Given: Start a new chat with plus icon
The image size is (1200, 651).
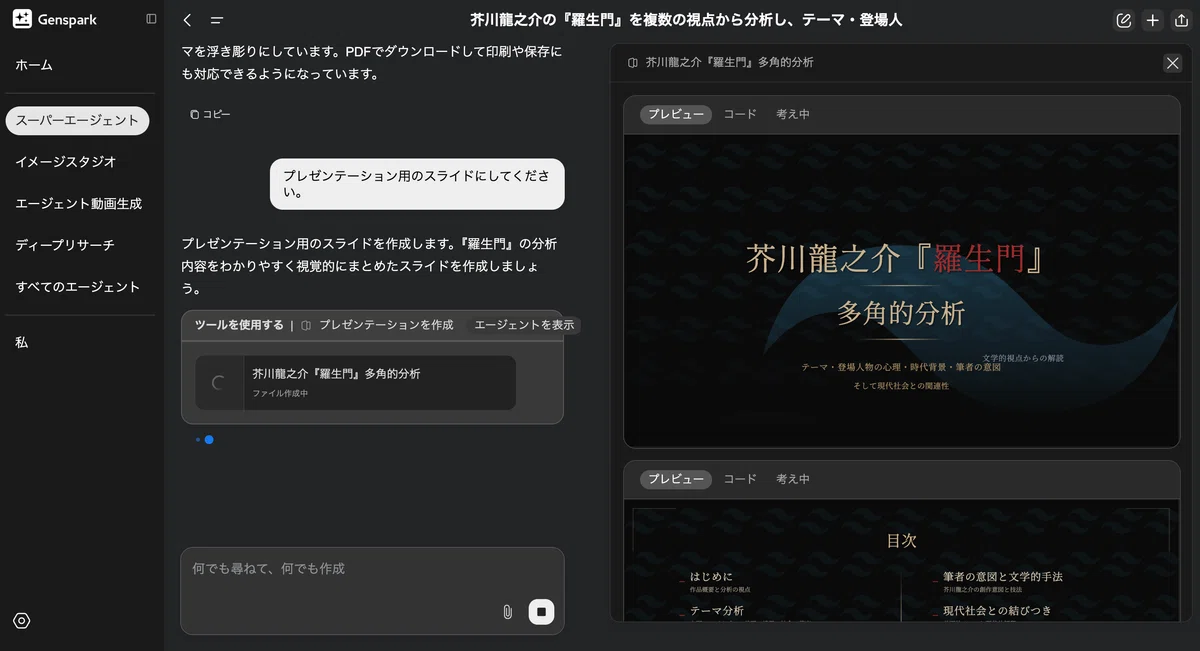Looking at the screenshot, I should point(1153,20).
